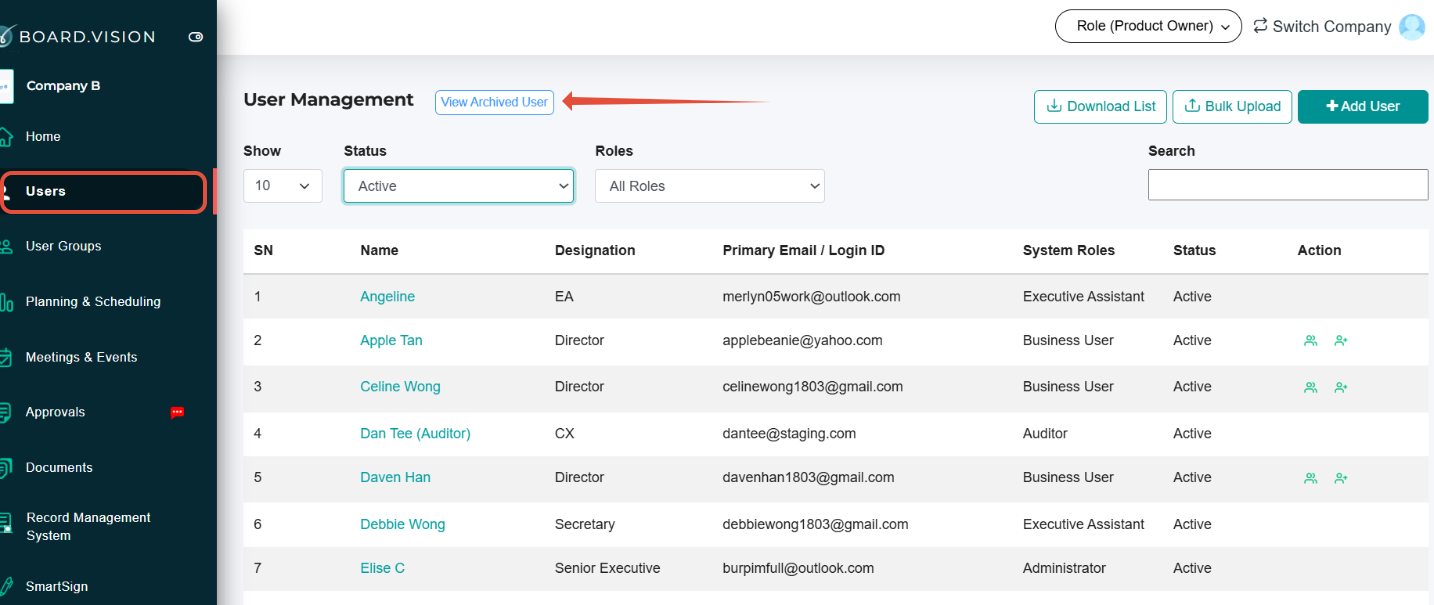Click email applebeanie@yahoo.com
This screenshot has height=605, width=1434.
tap(802, 341)
